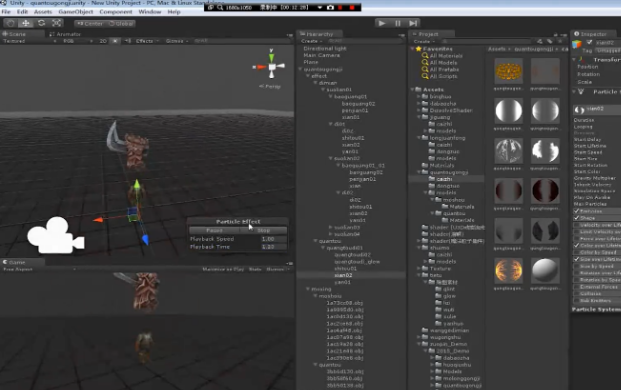This screenshot has height=390, width=621.
Task: Open the Assets menu
Action: pos(43,12)
